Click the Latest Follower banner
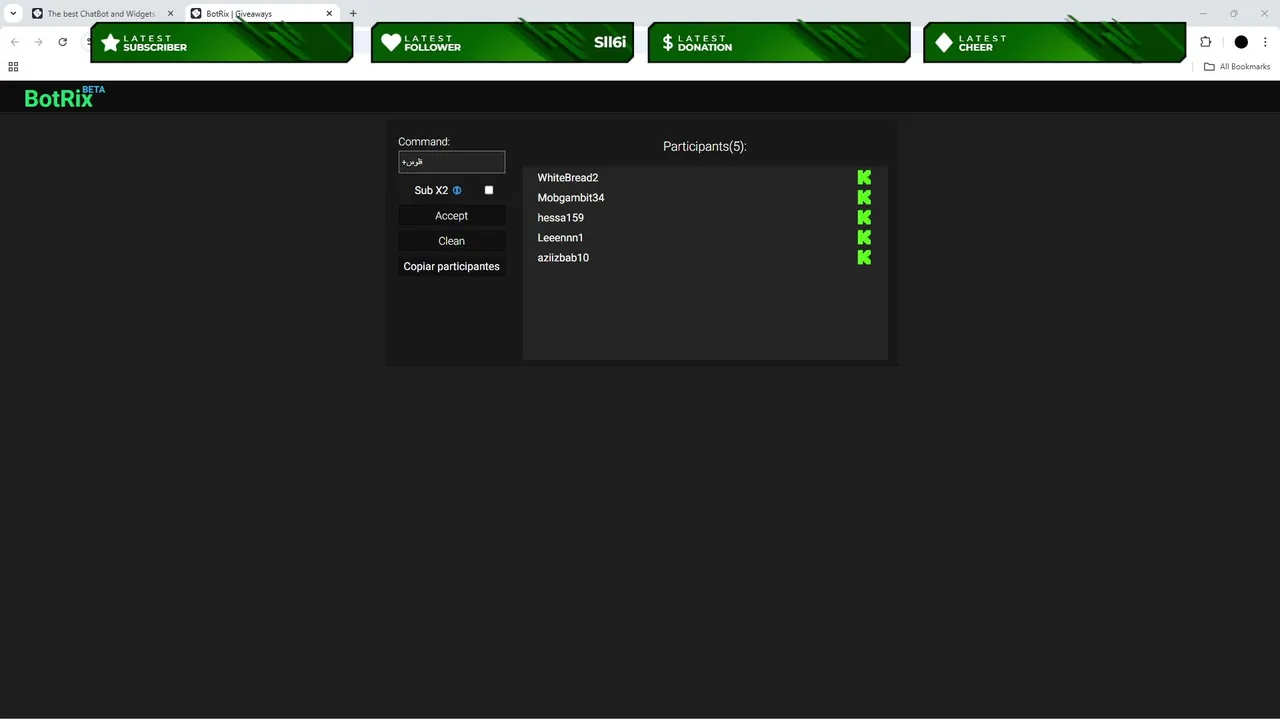The image size is (1280, 720). (503, 43)
